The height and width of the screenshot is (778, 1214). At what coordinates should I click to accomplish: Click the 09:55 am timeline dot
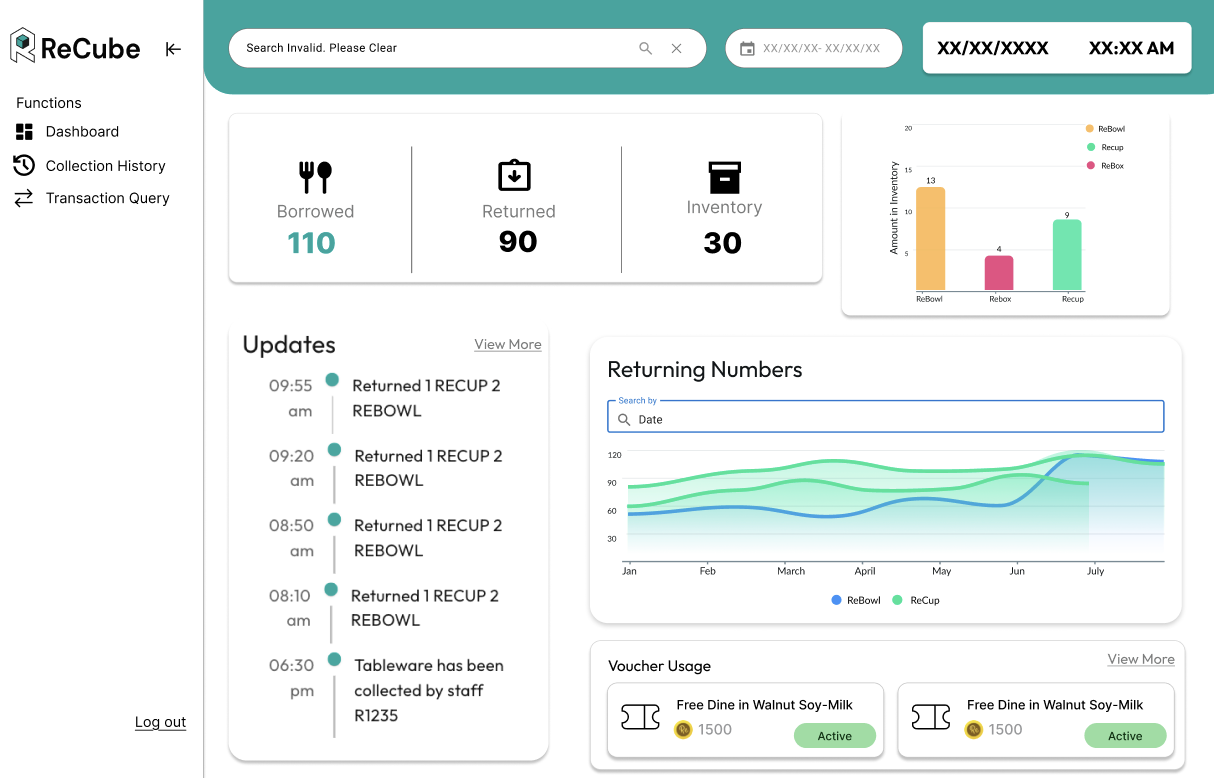[x=332, y=380]
